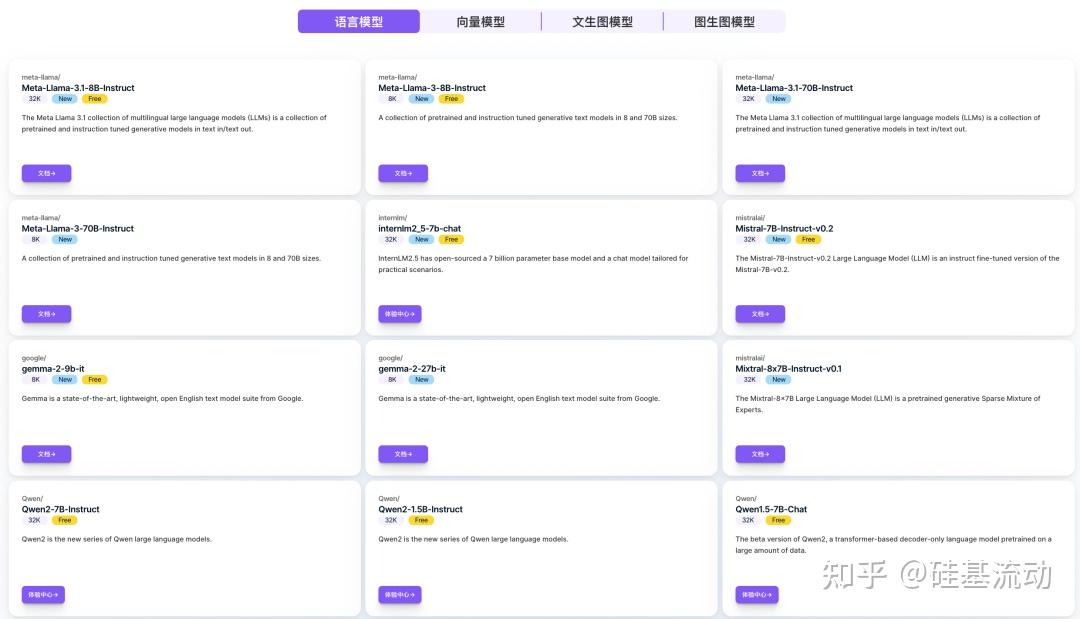
Task: Click the 32K badge on Mixtral-8x7B card
Action: coord(748,379)
